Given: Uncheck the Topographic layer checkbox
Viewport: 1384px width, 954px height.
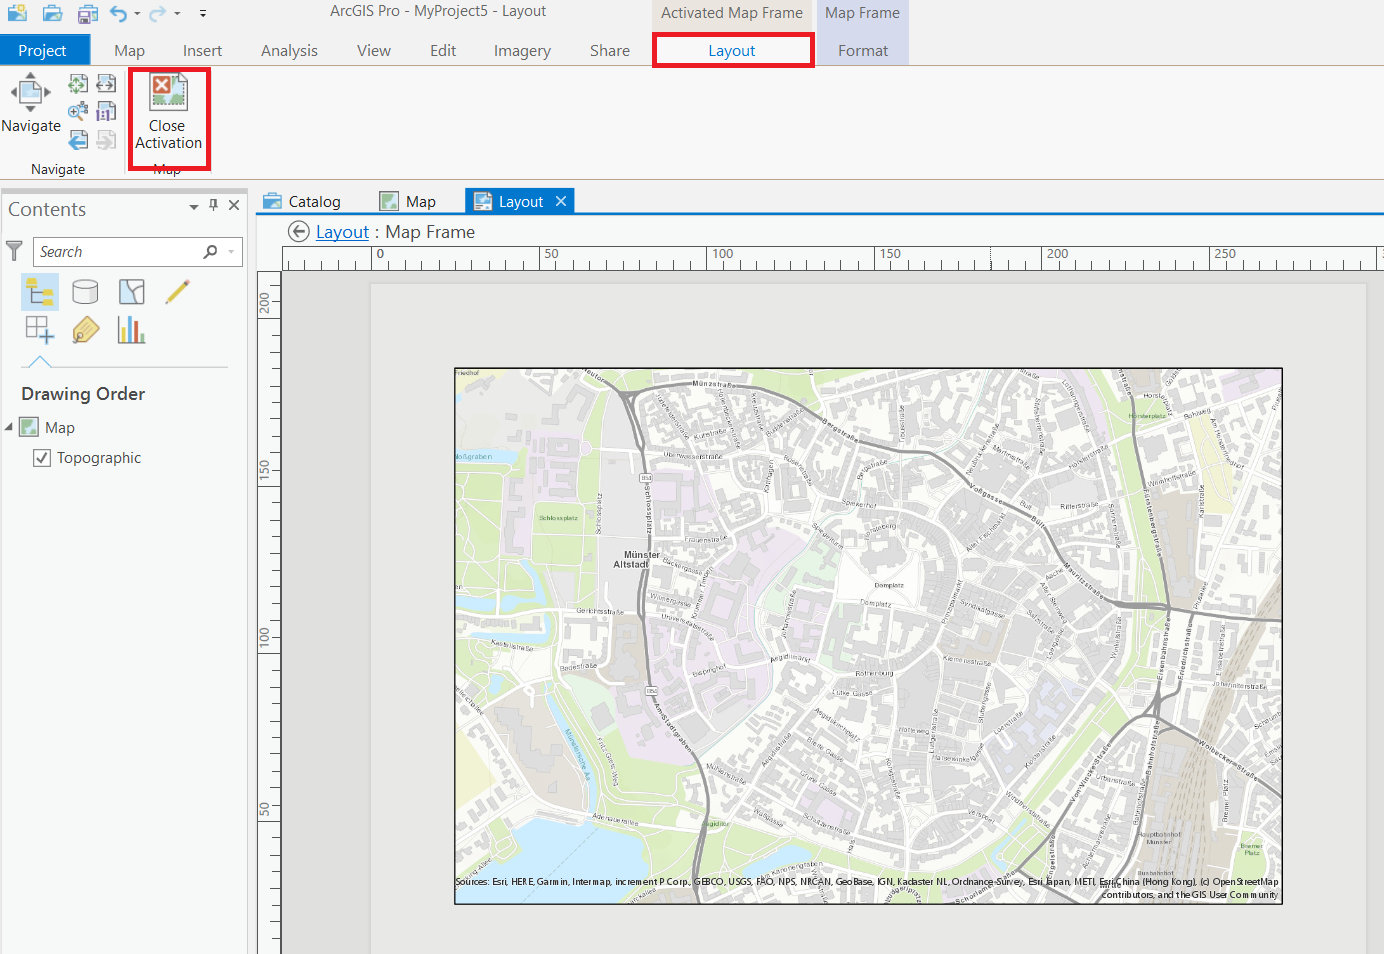Looking at the screenshot, I should coord(42,458).
